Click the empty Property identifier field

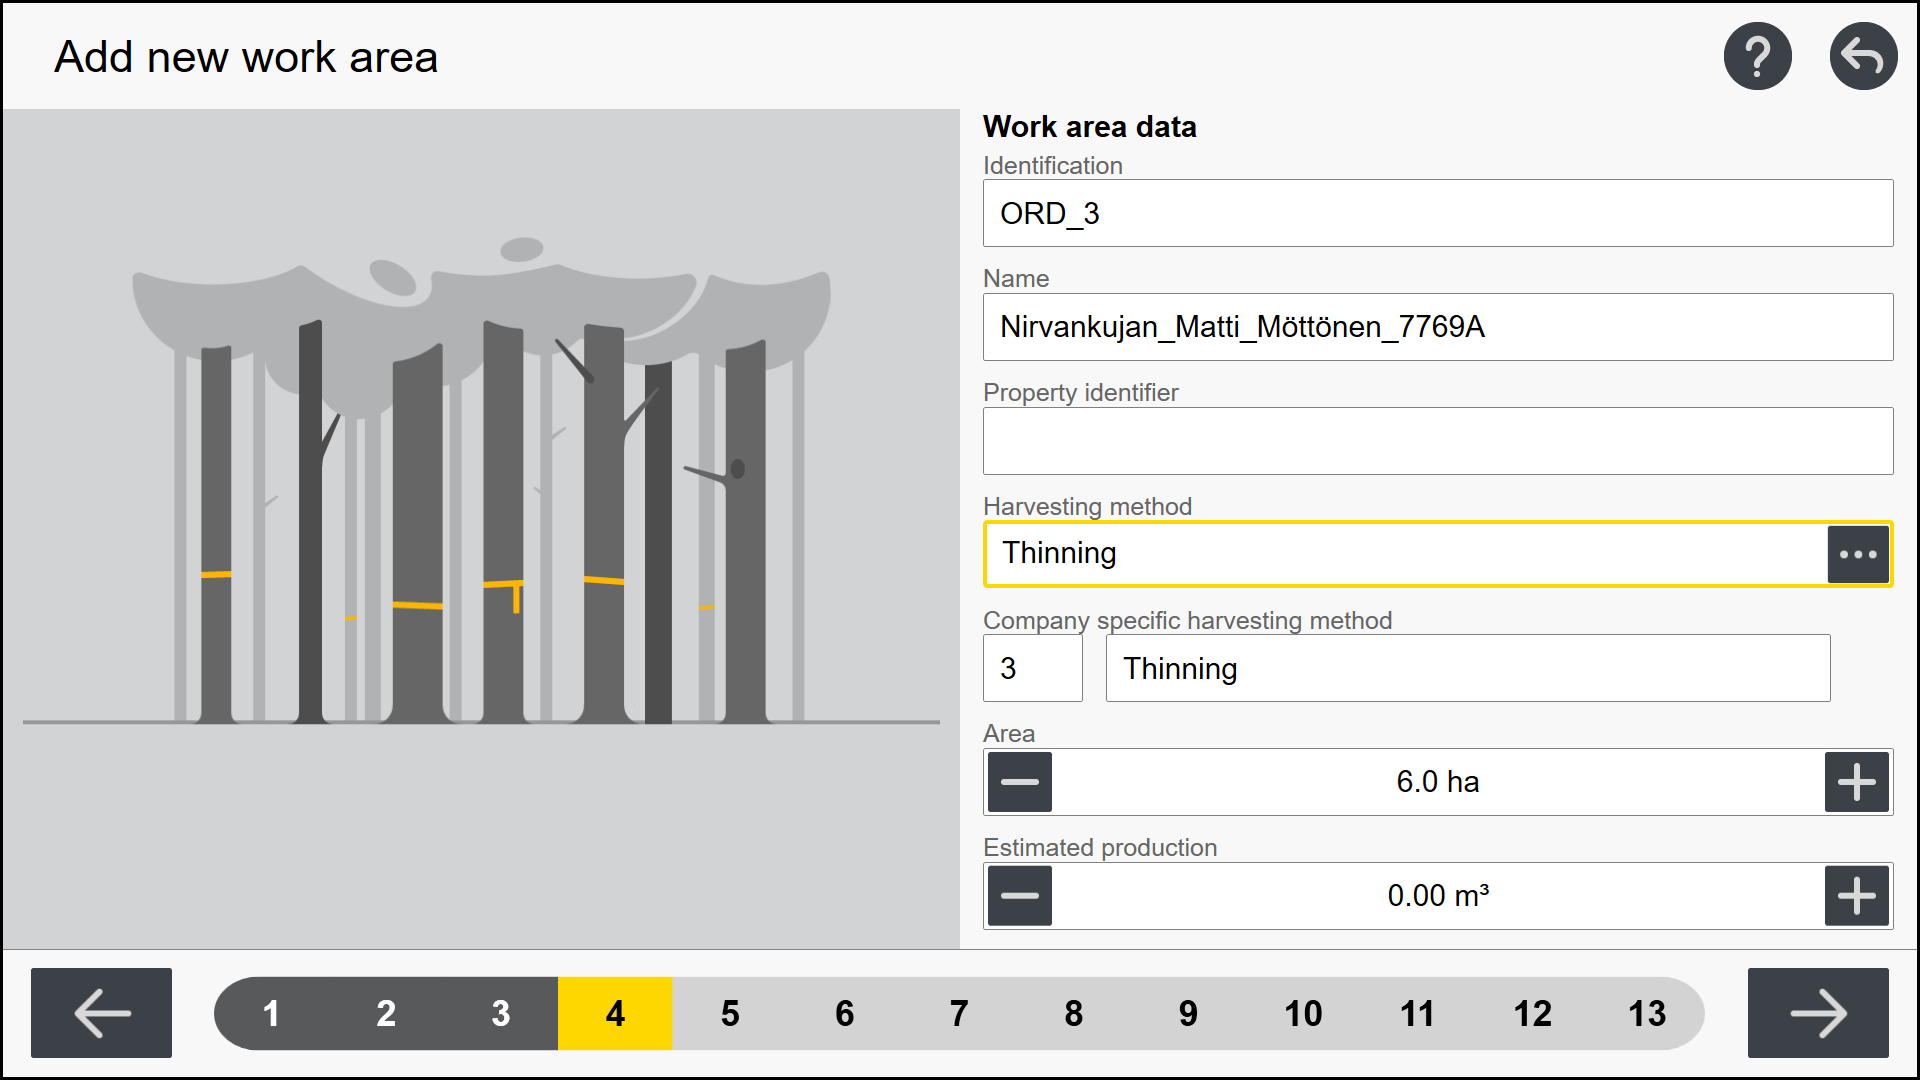click(x=1437, y=440)
